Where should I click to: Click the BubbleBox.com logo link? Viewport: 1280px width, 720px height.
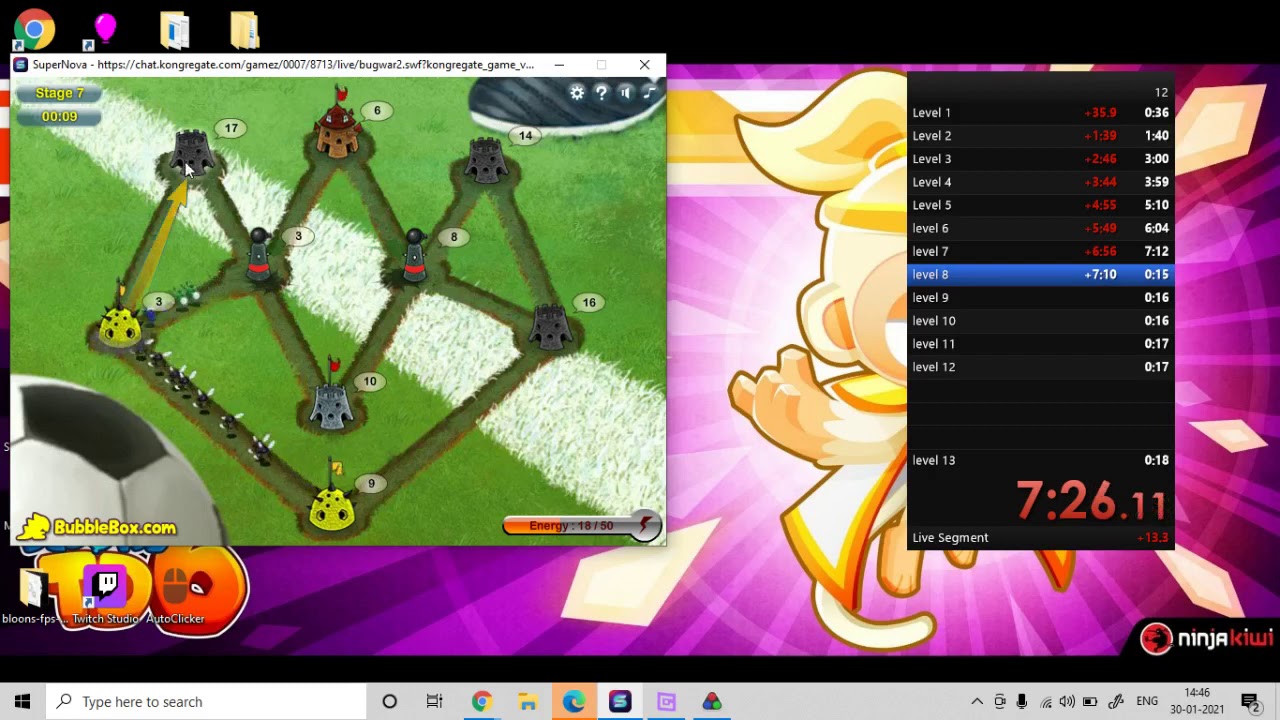click(98, 527)
